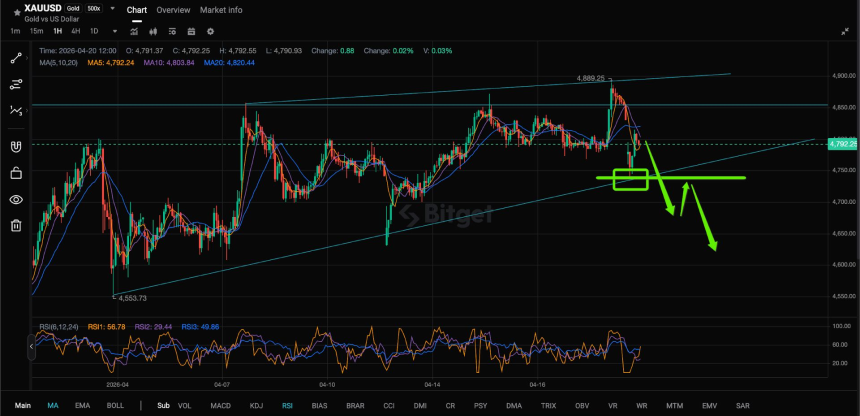This screenshot has width=860, height=416.
Task: Select the wave pattern drawing tool
Action: 16,110
